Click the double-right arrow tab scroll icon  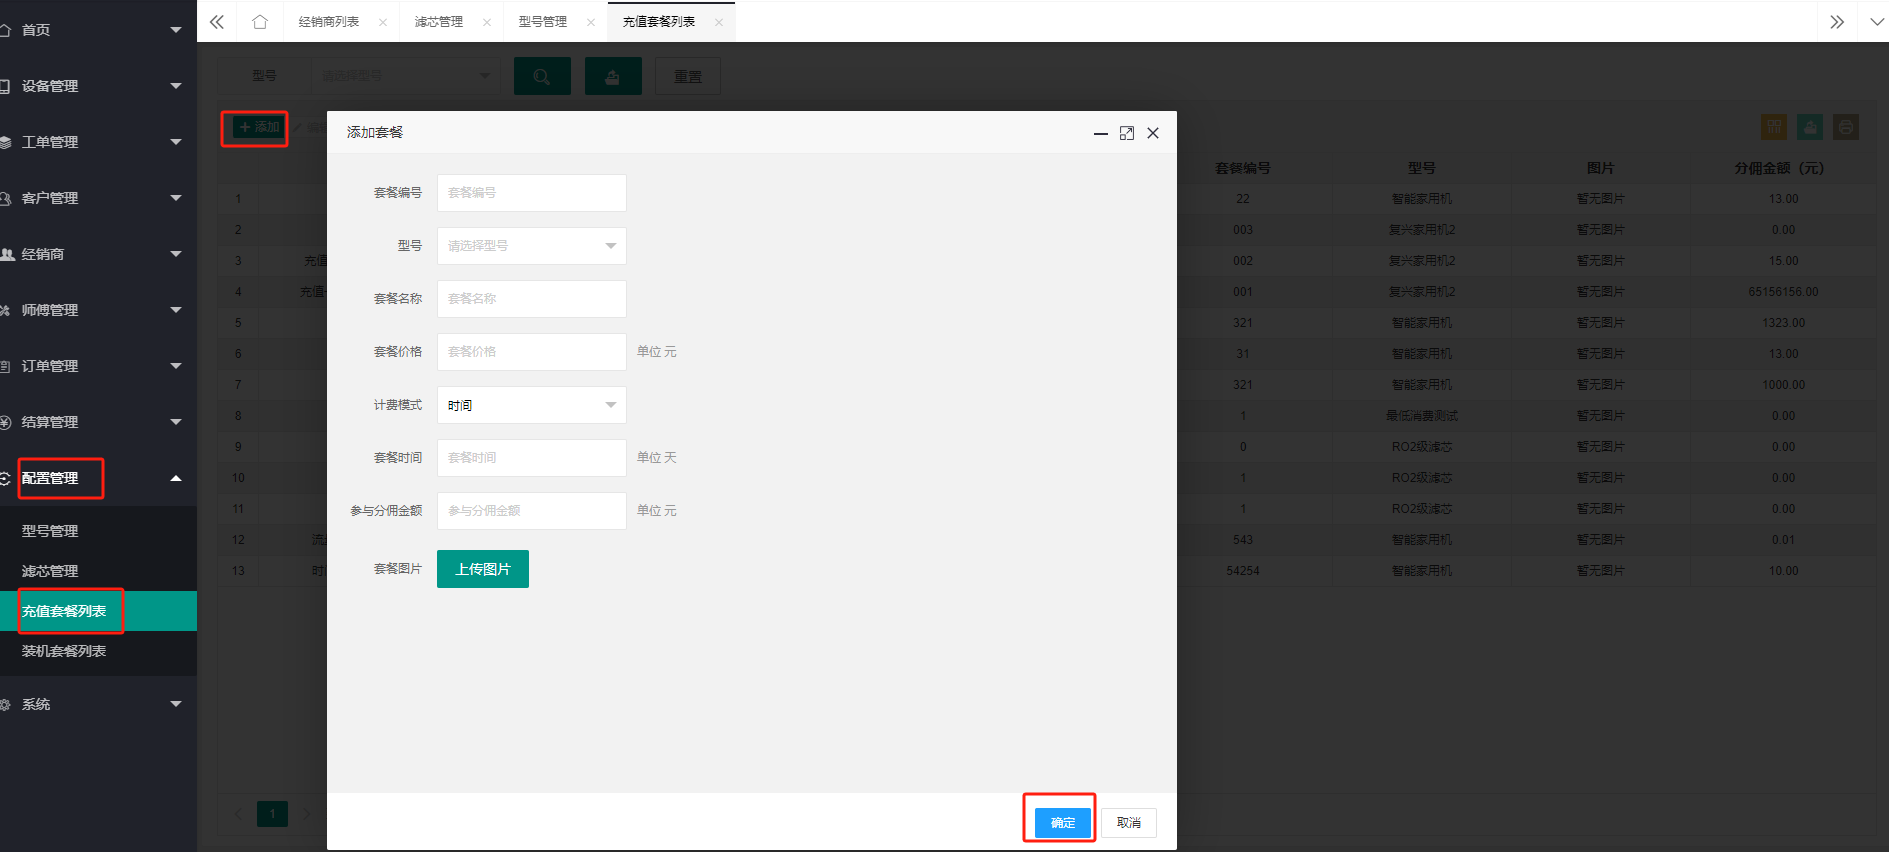(1837, 22)
